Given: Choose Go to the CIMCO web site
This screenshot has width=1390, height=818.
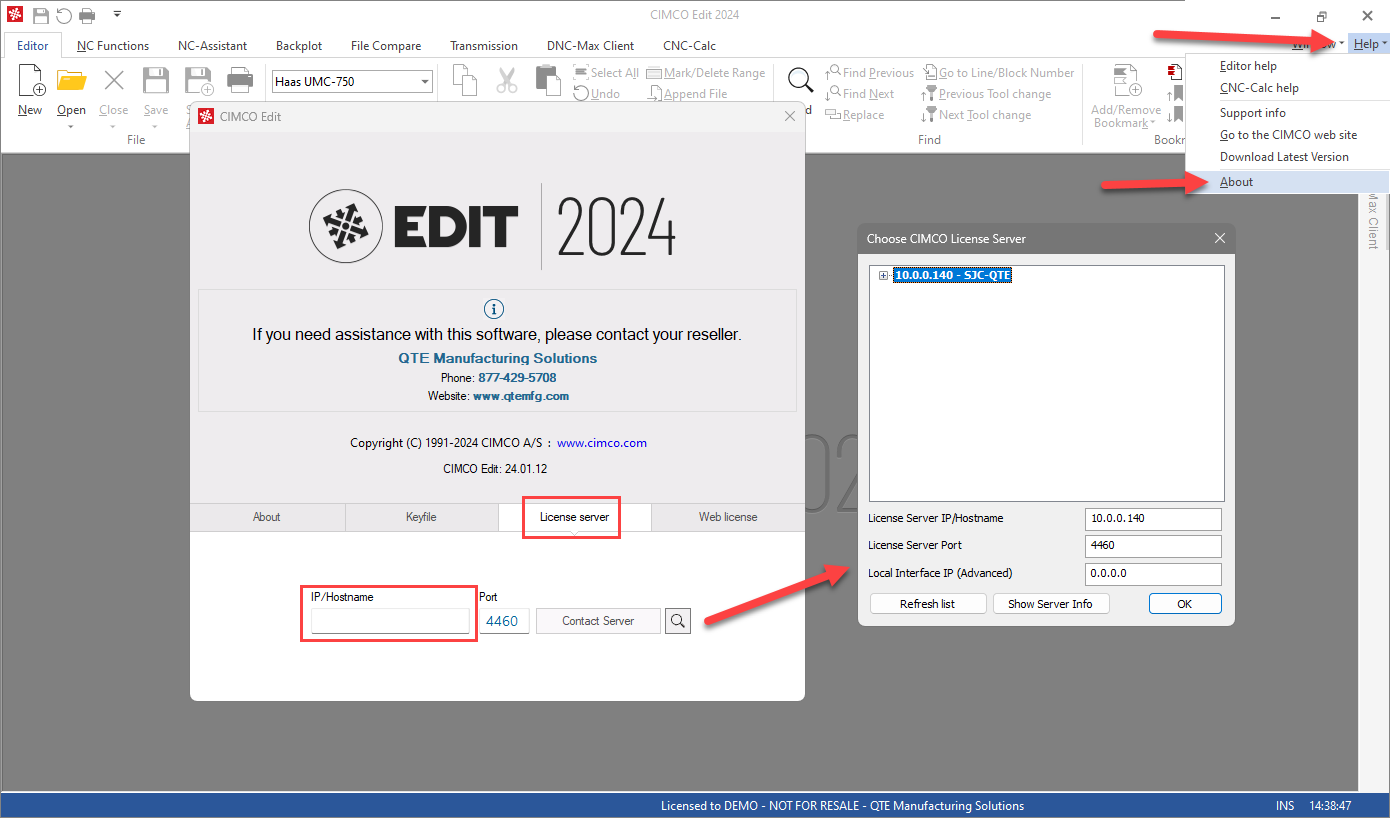Looking at the screenshot, I should pyautogui.click(x=1287, y=135).
